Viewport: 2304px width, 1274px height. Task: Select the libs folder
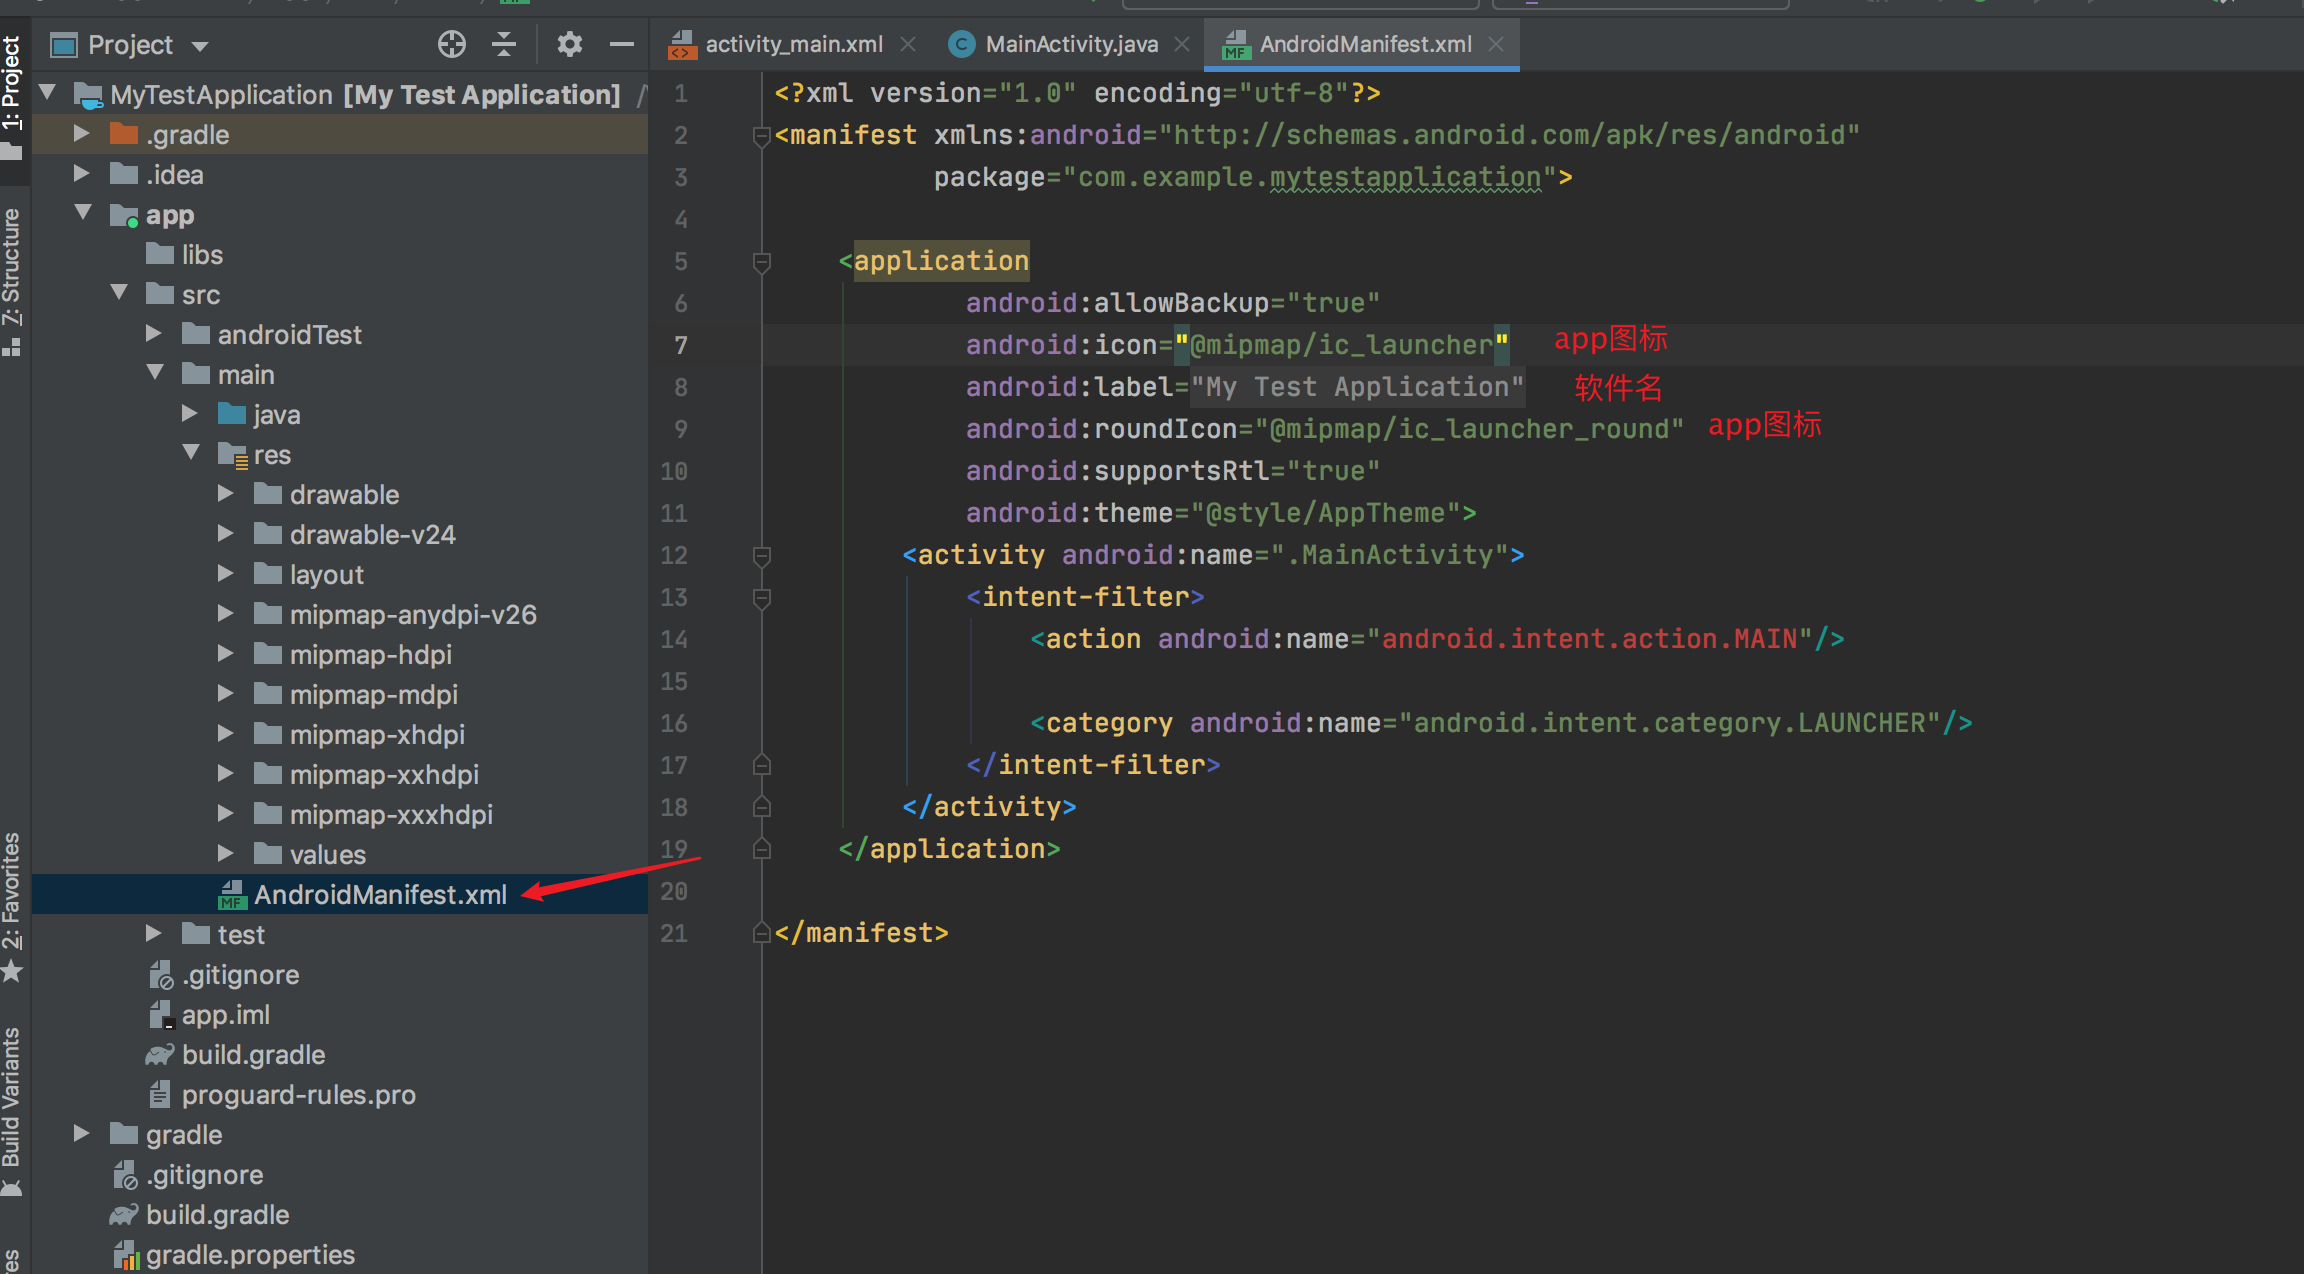pos(185,254)
